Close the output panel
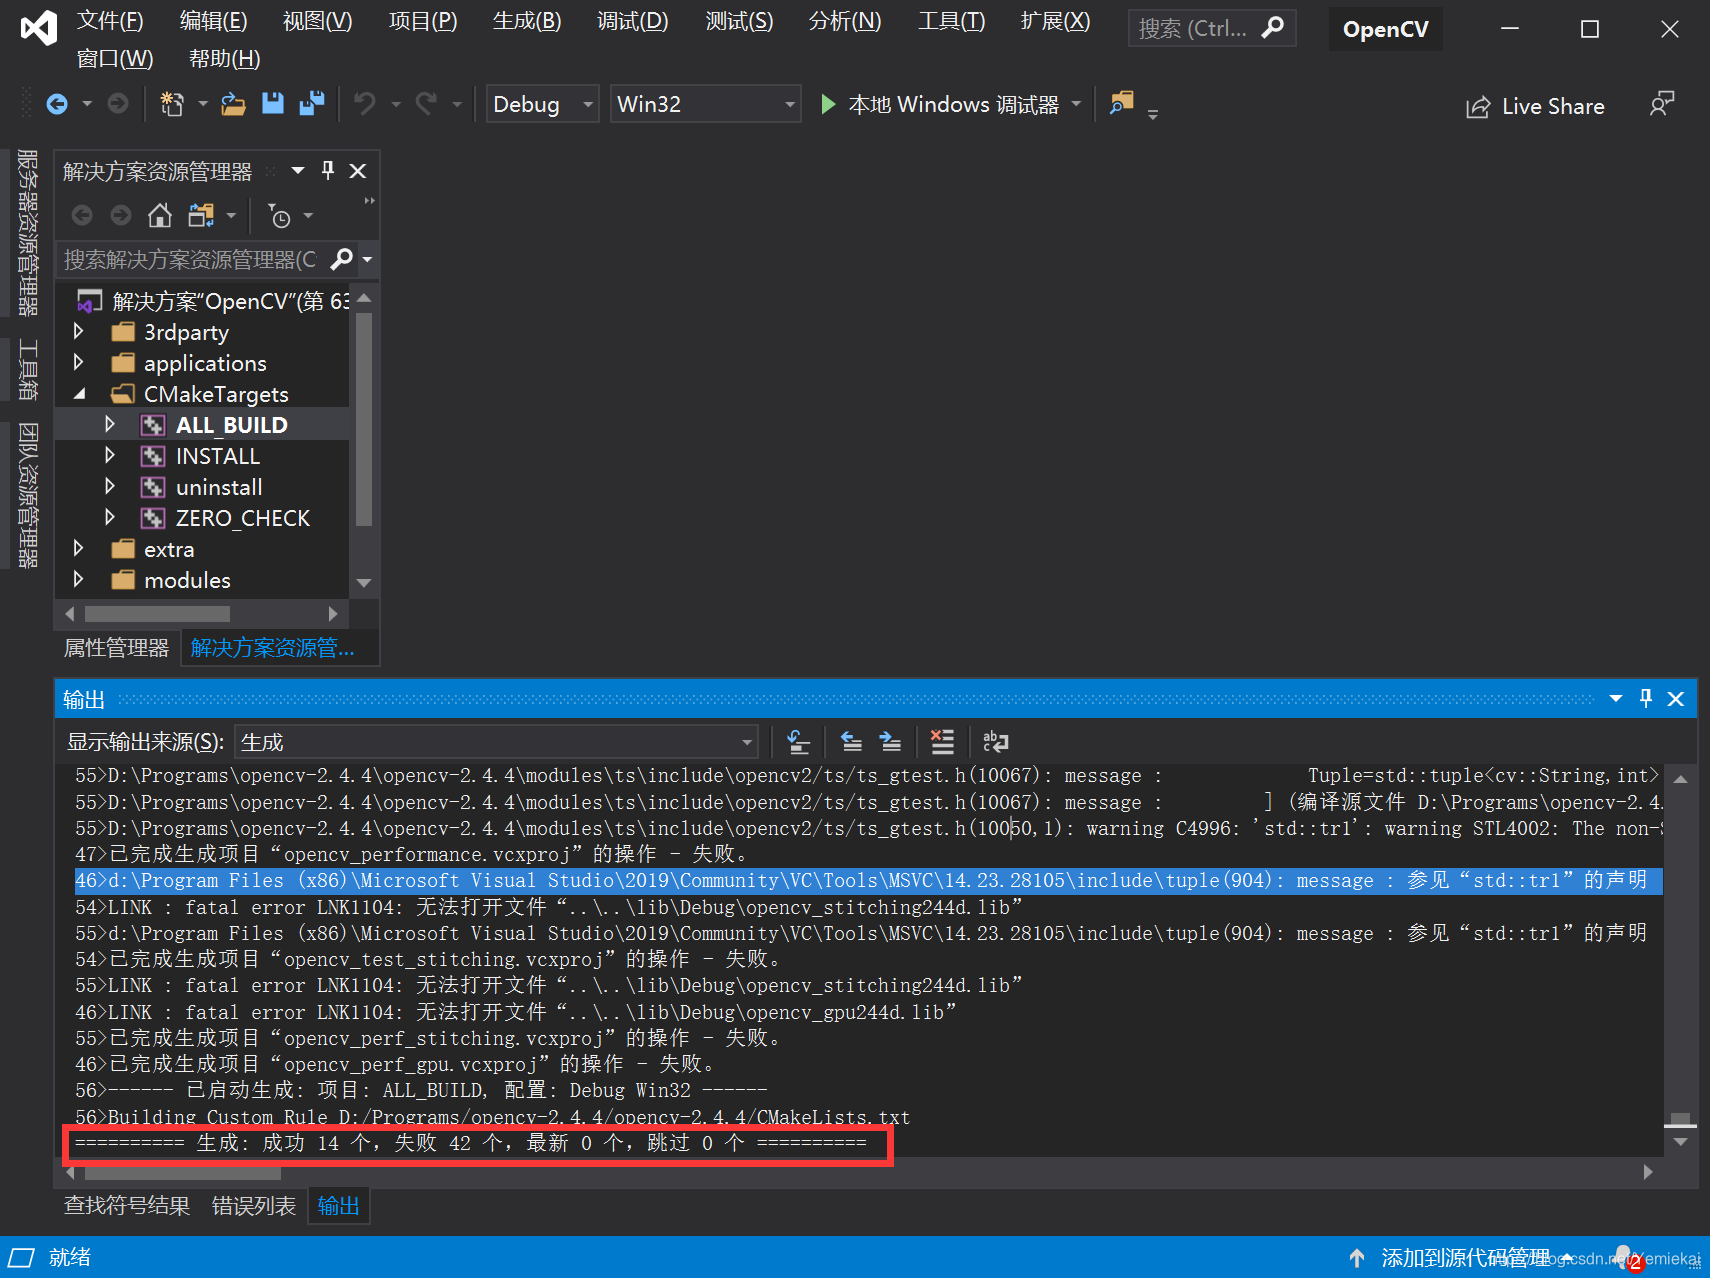This screenshot has height=1278, width=1710. pos(1676,699)
